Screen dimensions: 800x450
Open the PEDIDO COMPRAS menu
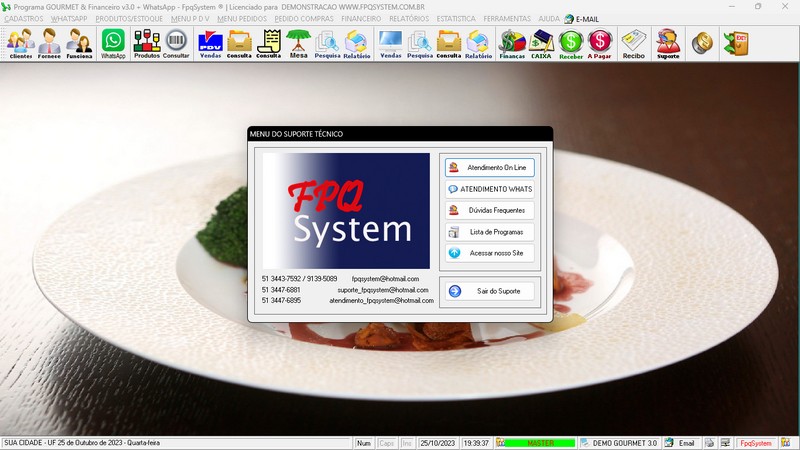(x=304, y=18)
